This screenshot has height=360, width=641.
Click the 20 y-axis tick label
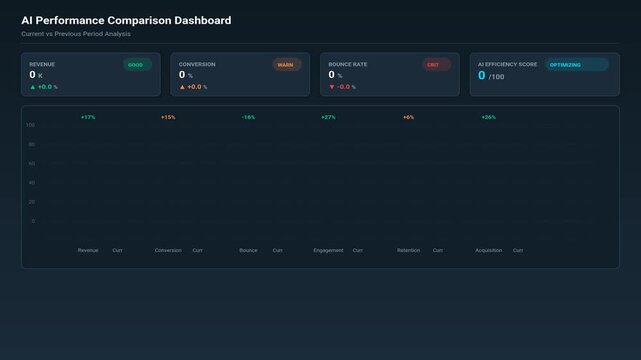point(31,202)
